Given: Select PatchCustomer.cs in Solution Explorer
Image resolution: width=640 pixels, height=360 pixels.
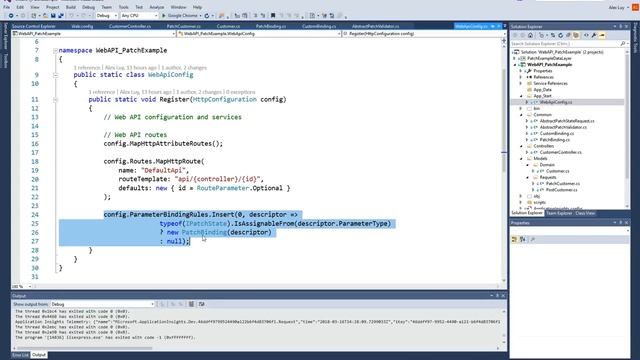Looking at the screenshot, I should tap(563, 184).
